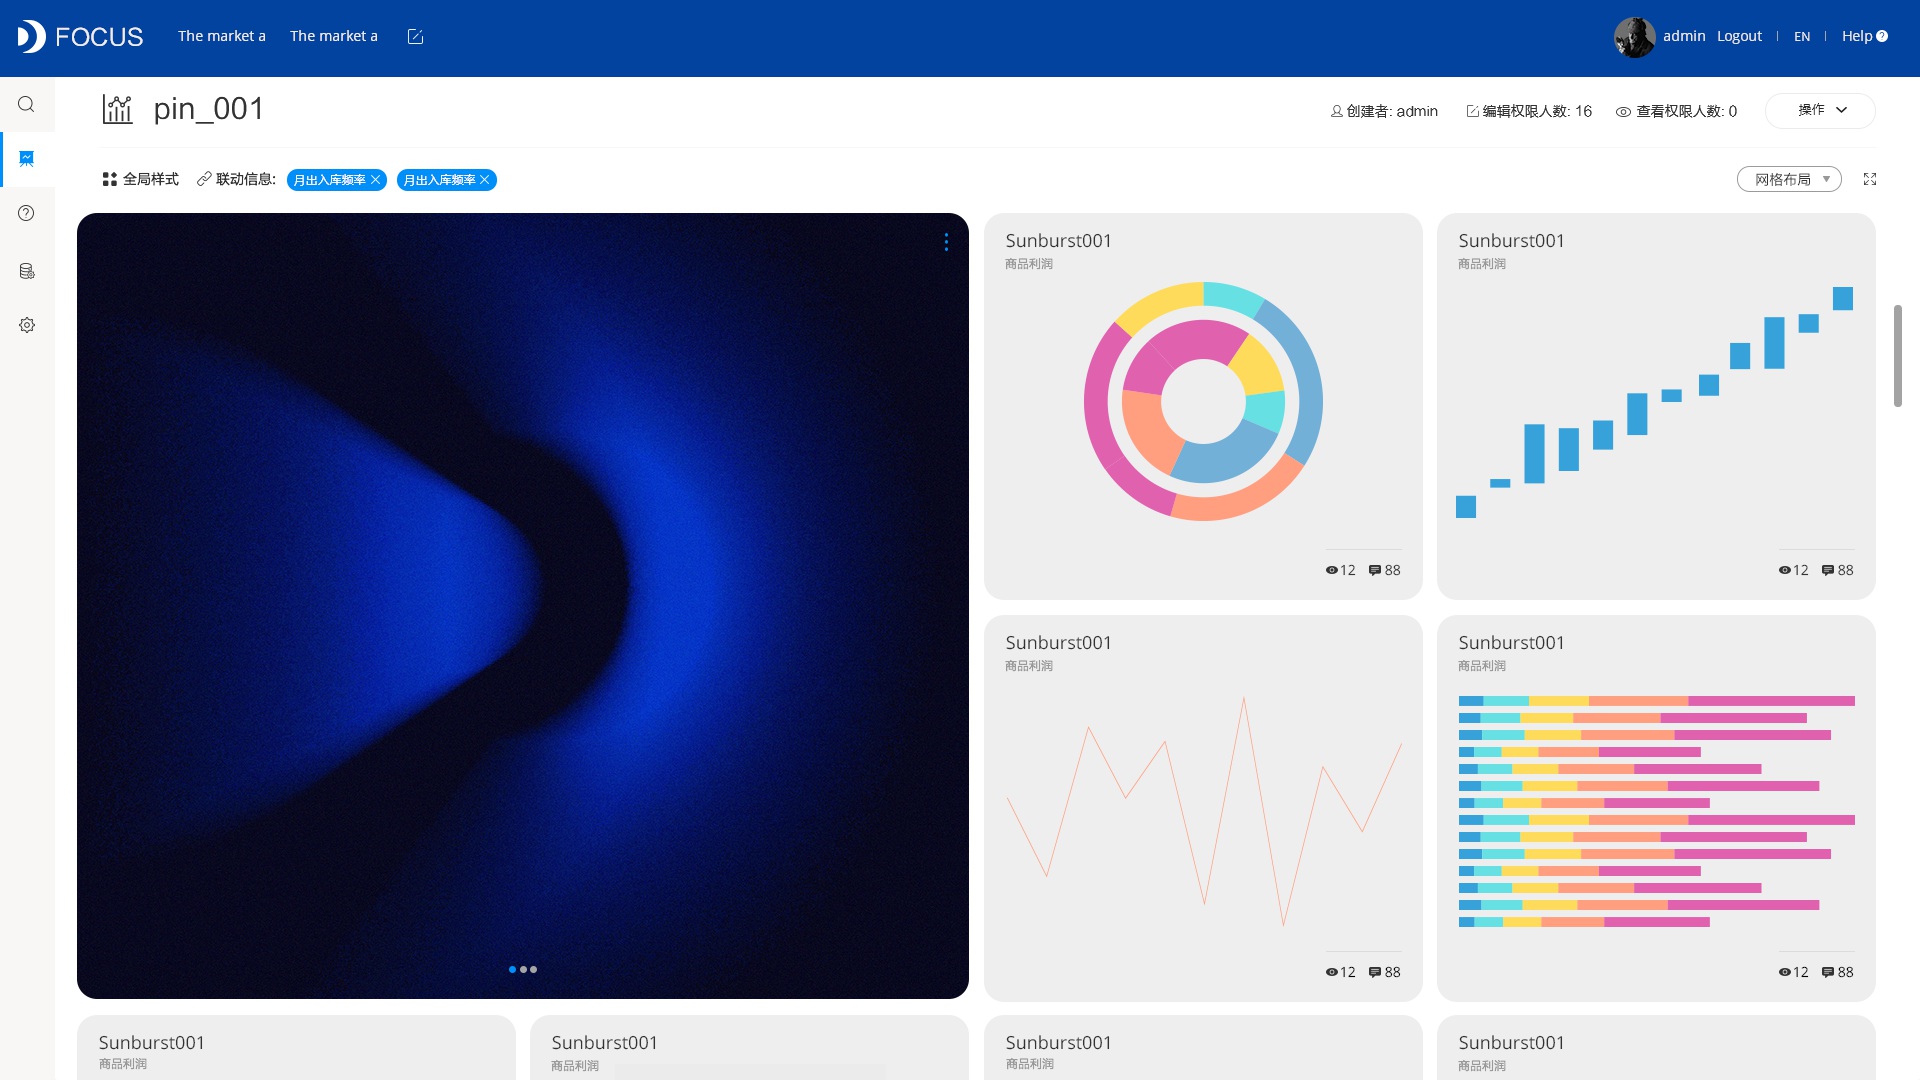Switch language with EN
Viewport: 1920px width, 1080px height.
[x=1802, y=36]
